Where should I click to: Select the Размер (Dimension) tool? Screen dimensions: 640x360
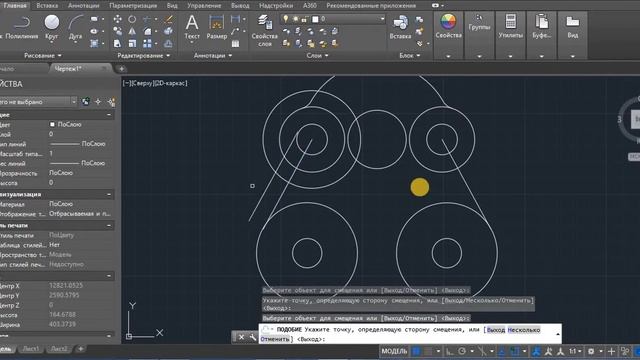[216, 27]
